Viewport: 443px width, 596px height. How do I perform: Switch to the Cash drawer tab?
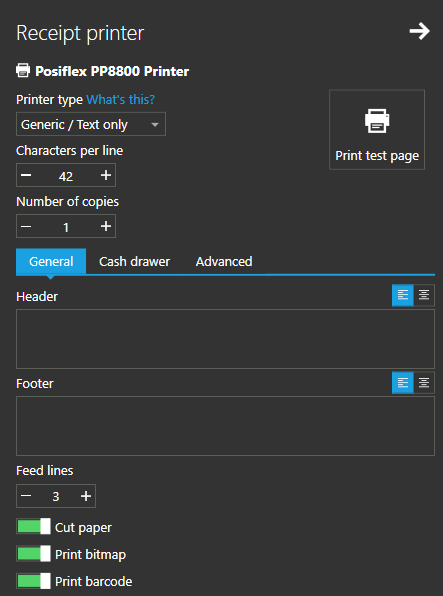(134, 262)
